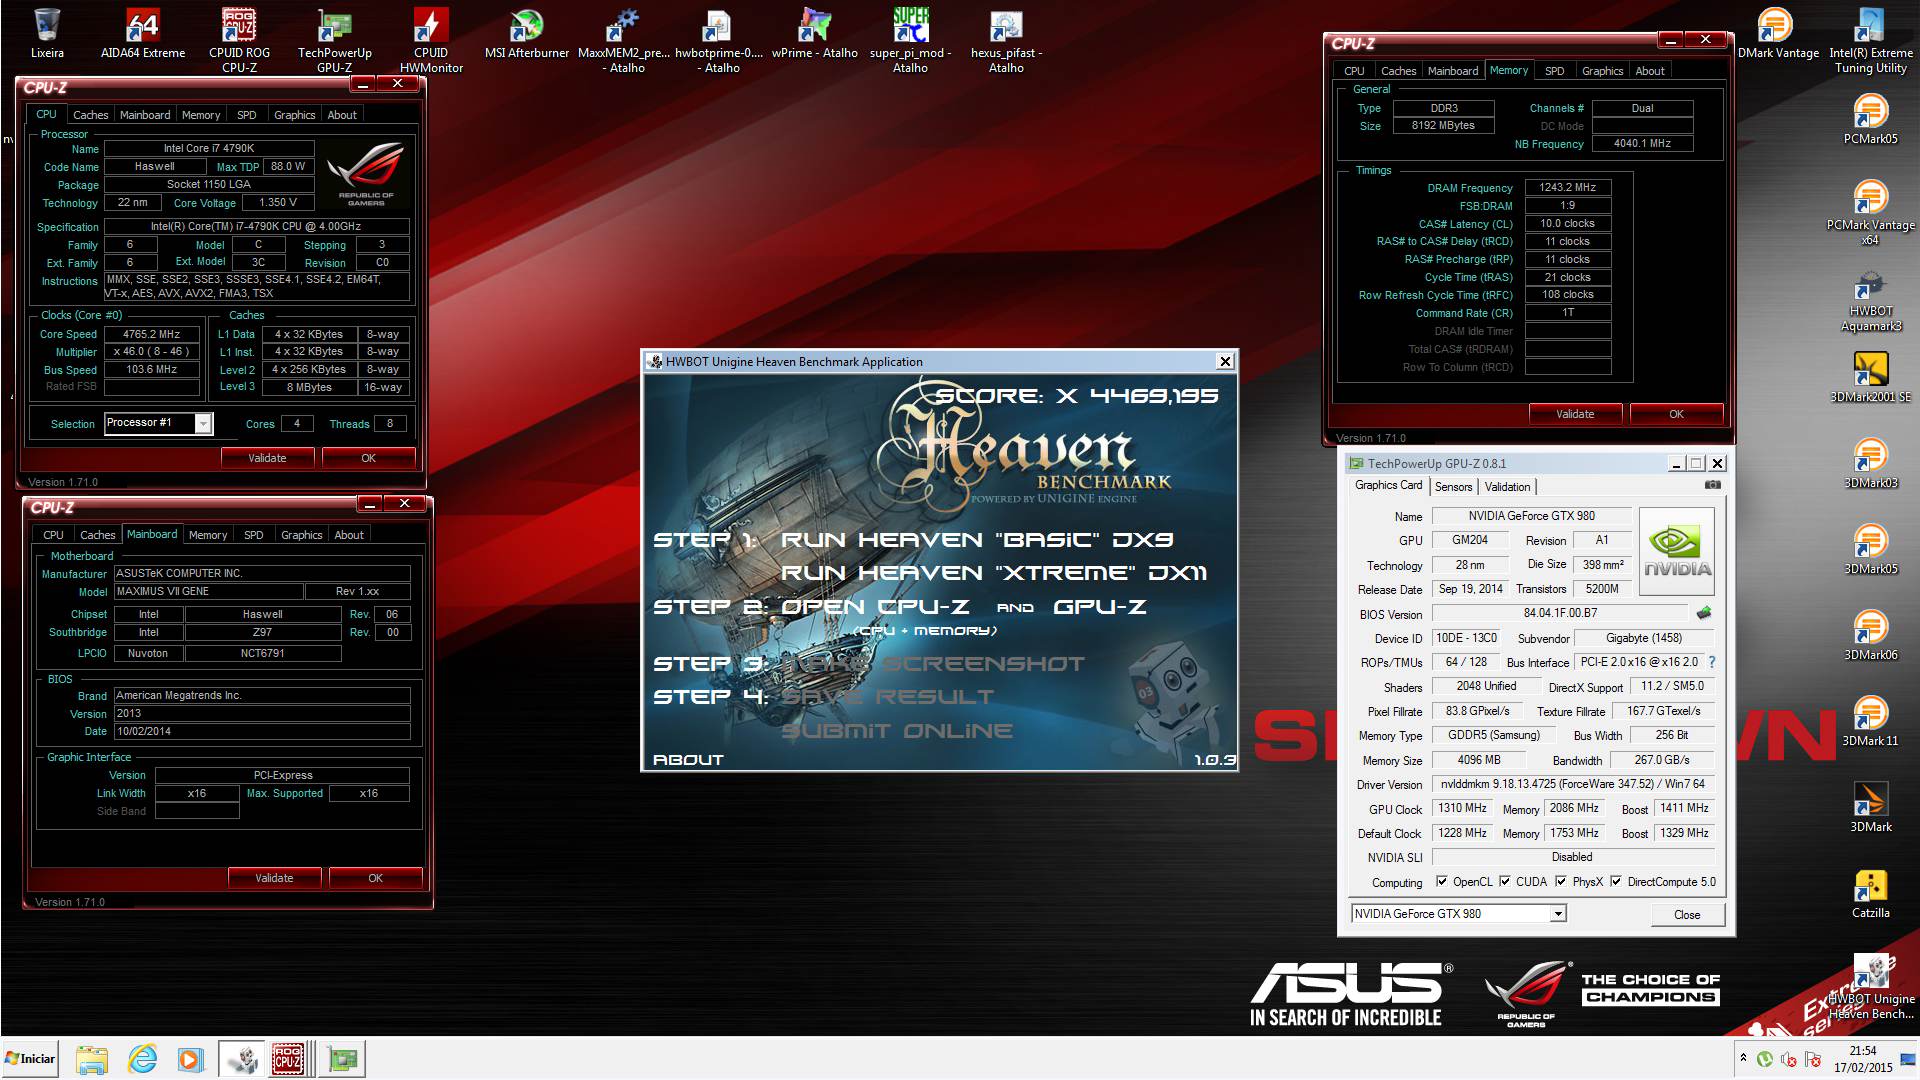
Task: Click taskbar clock showing 21:54
Action: (1862, 1059)
